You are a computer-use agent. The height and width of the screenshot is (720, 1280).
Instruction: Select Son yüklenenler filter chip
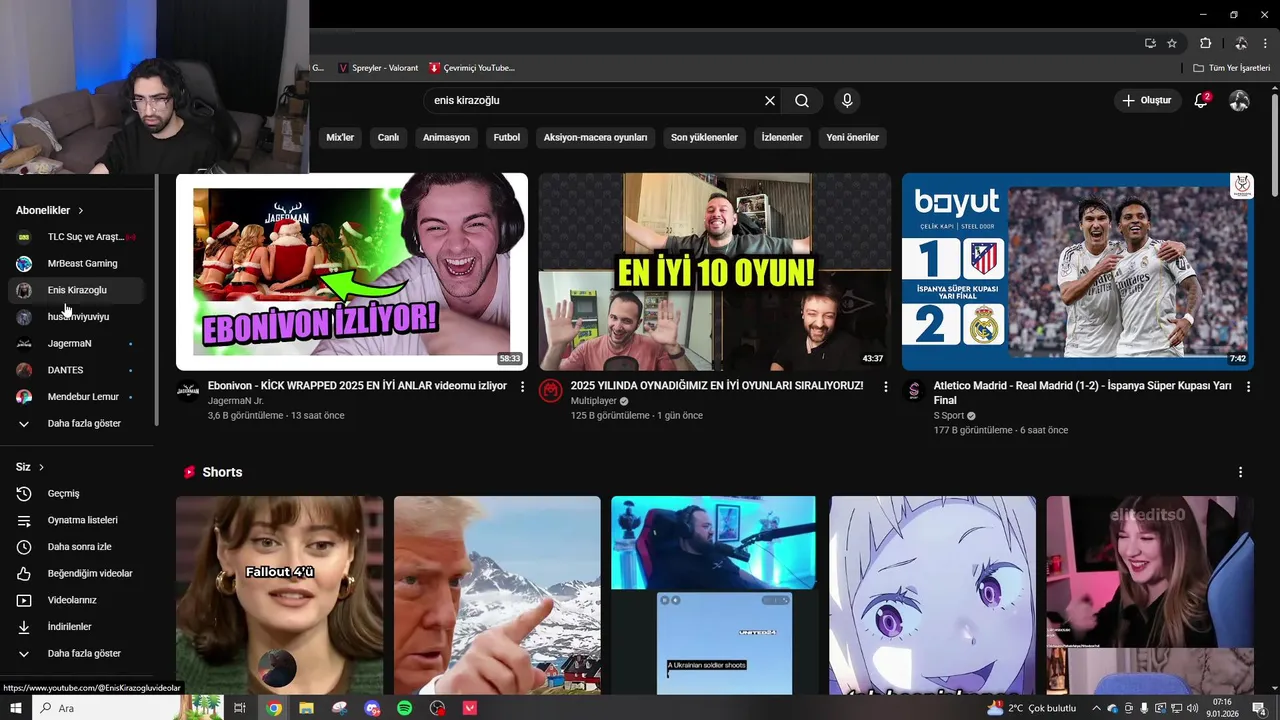pyautogui.click(x=704, y=137)
